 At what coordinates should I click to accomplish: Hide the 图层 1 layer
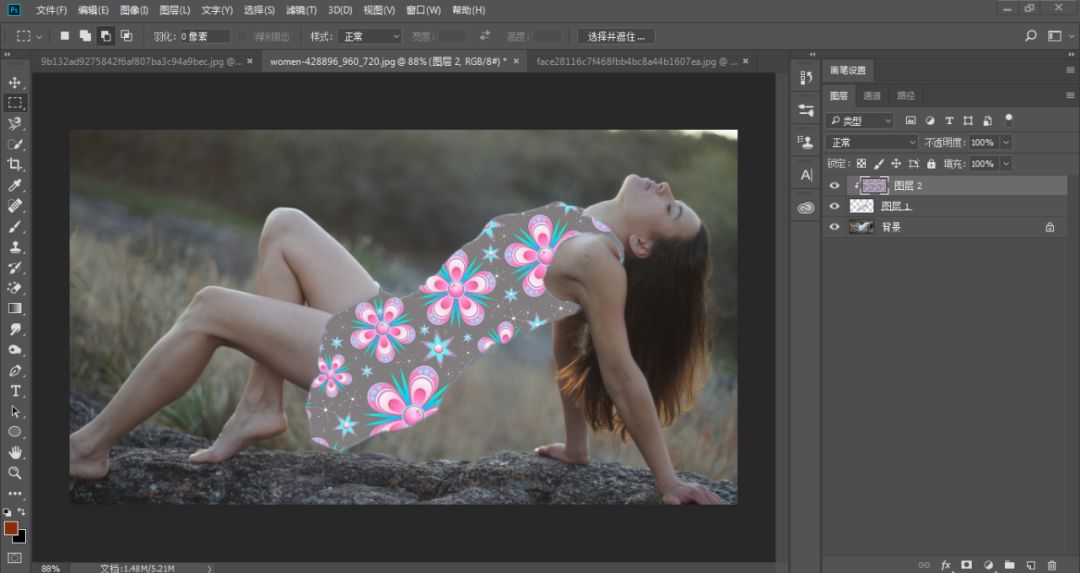click(x=834, y=206)
